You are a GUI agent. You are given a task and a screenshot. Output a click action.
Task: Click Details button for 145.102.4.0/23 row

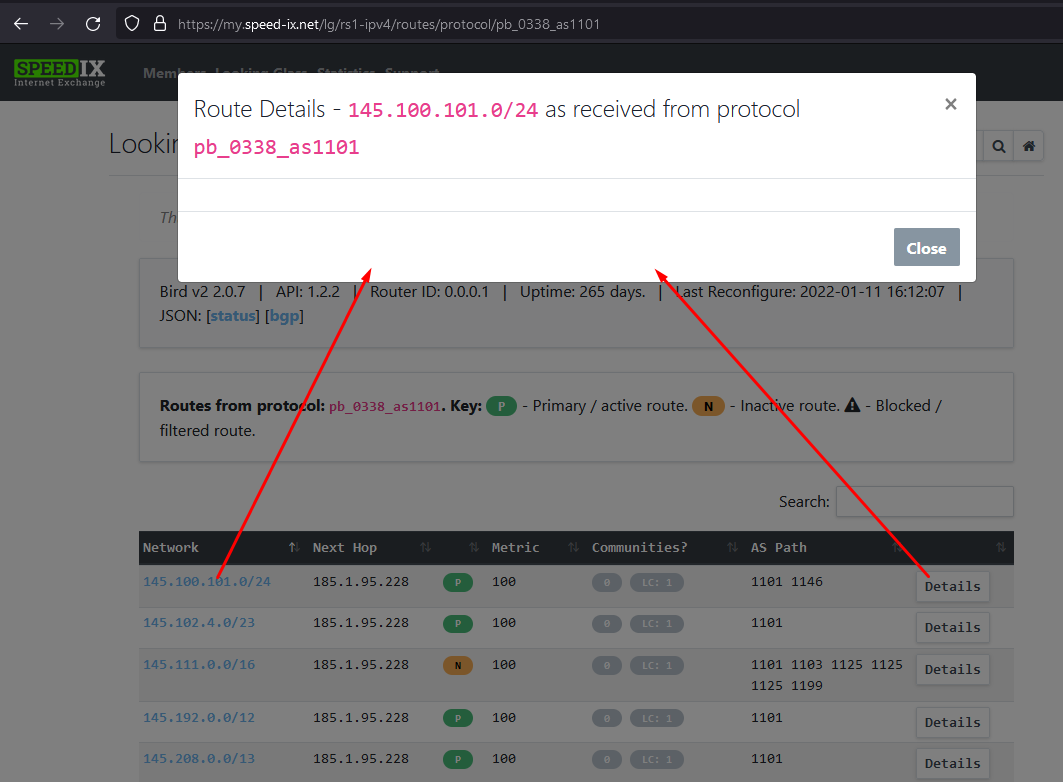[x=952, y=627]
